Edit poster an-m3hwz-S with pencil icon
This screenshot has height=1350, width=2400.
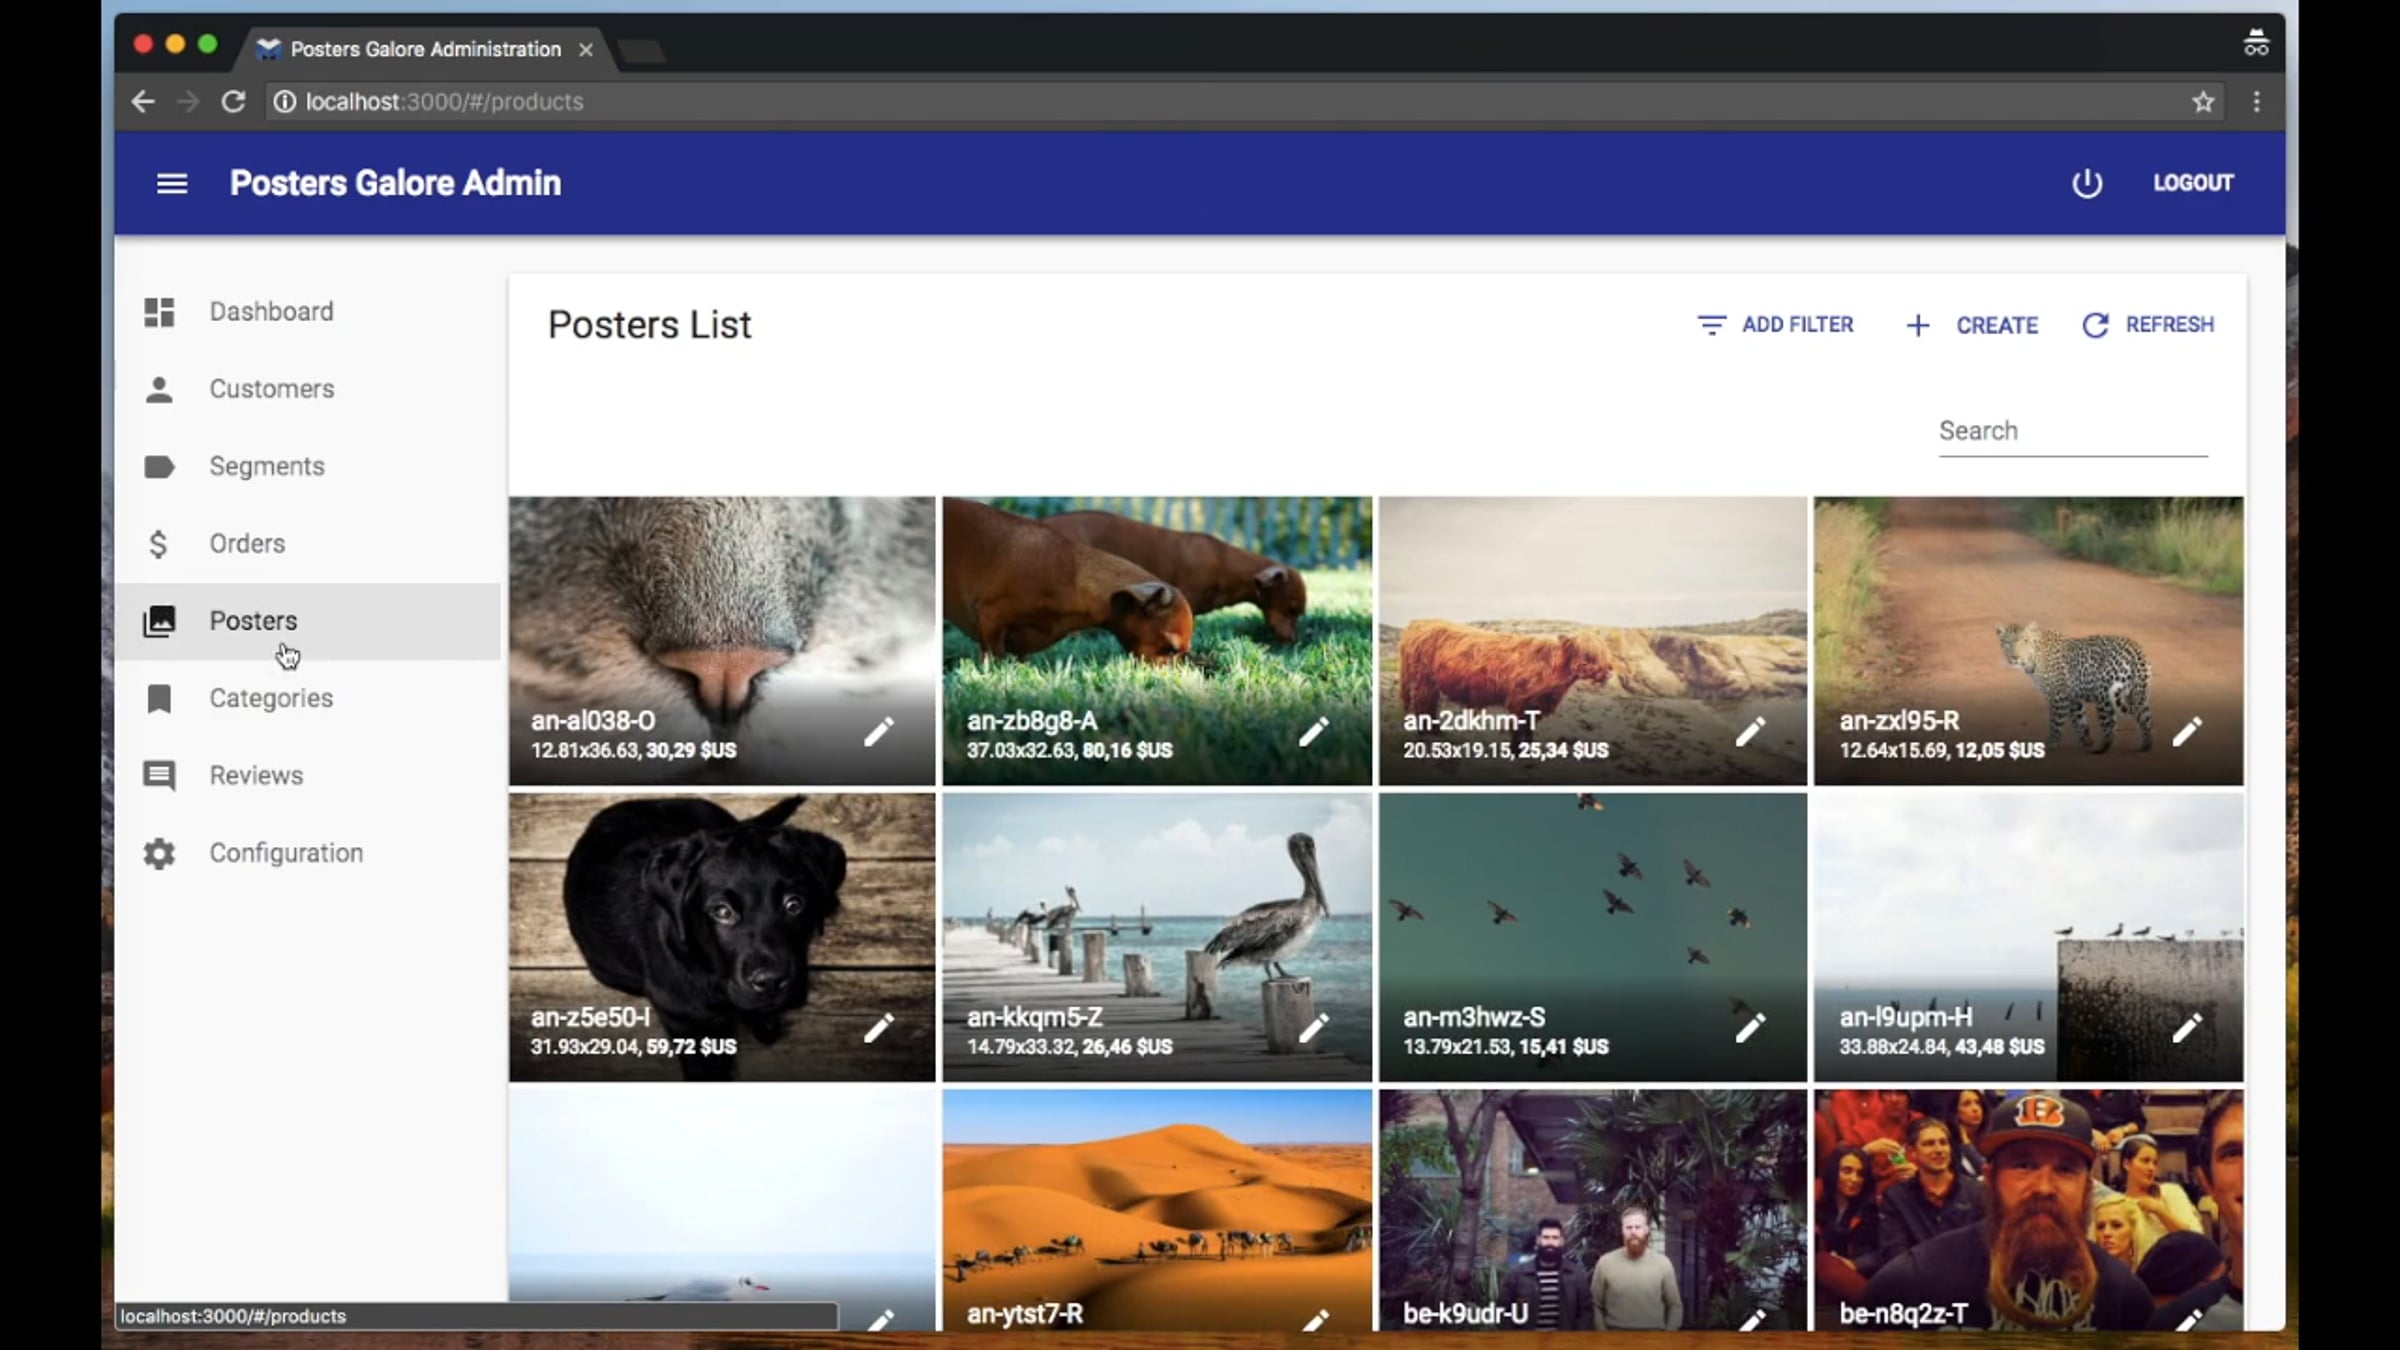point(1750,1028)
